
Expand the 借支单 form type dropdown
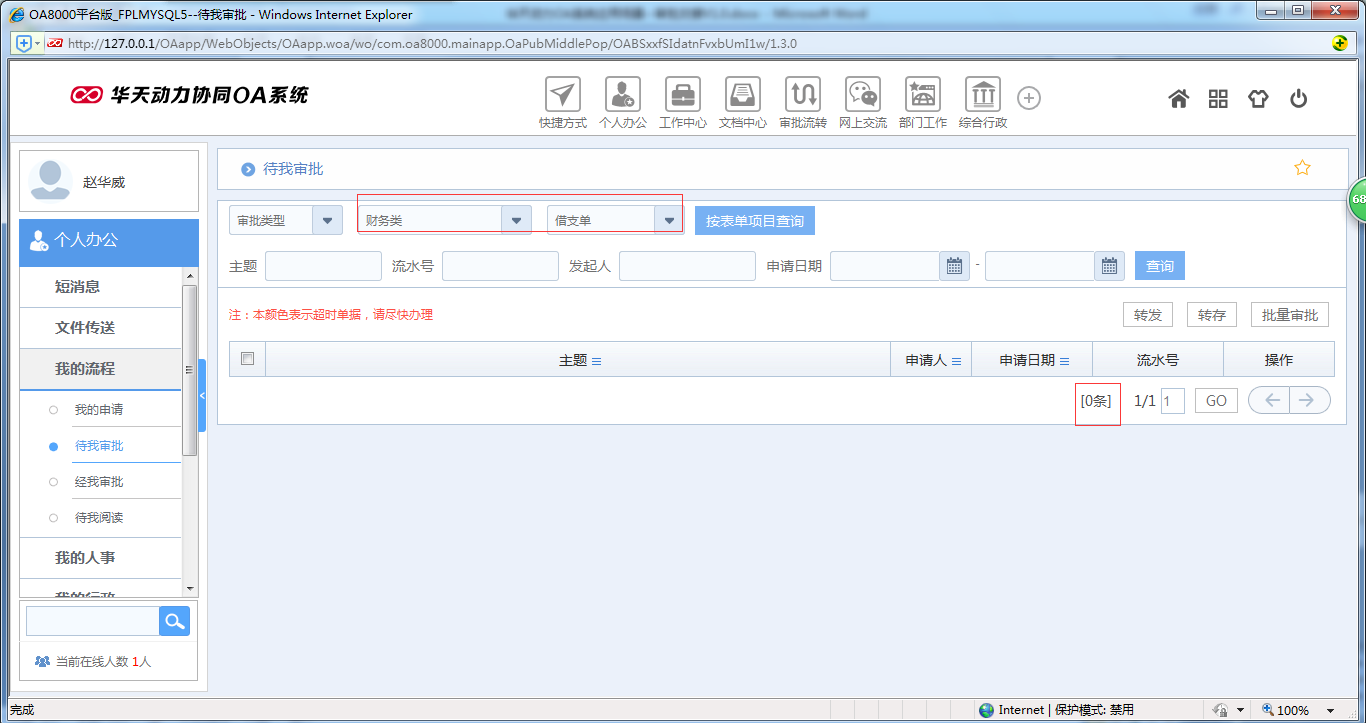point(668,220)
